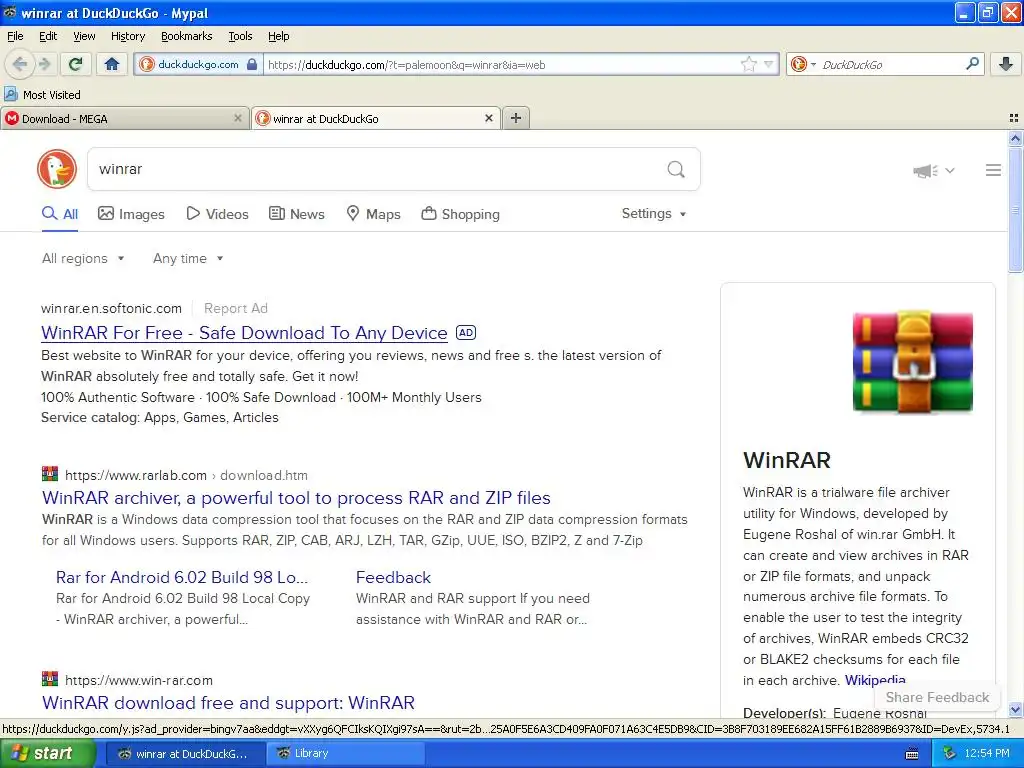Select the Maps search tab
1024x768 pixels.
(x=374, y=214)
